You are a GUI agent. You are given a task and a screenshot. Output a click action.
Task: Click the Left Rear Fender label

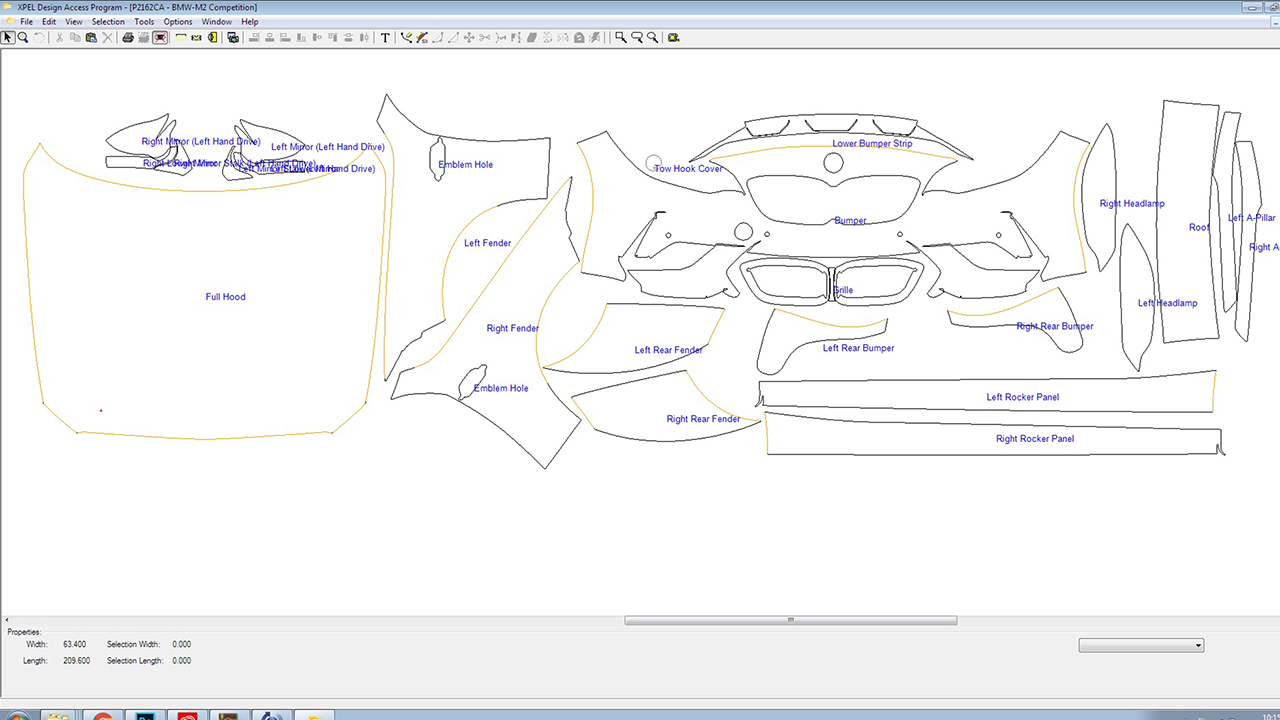point(669,350)
